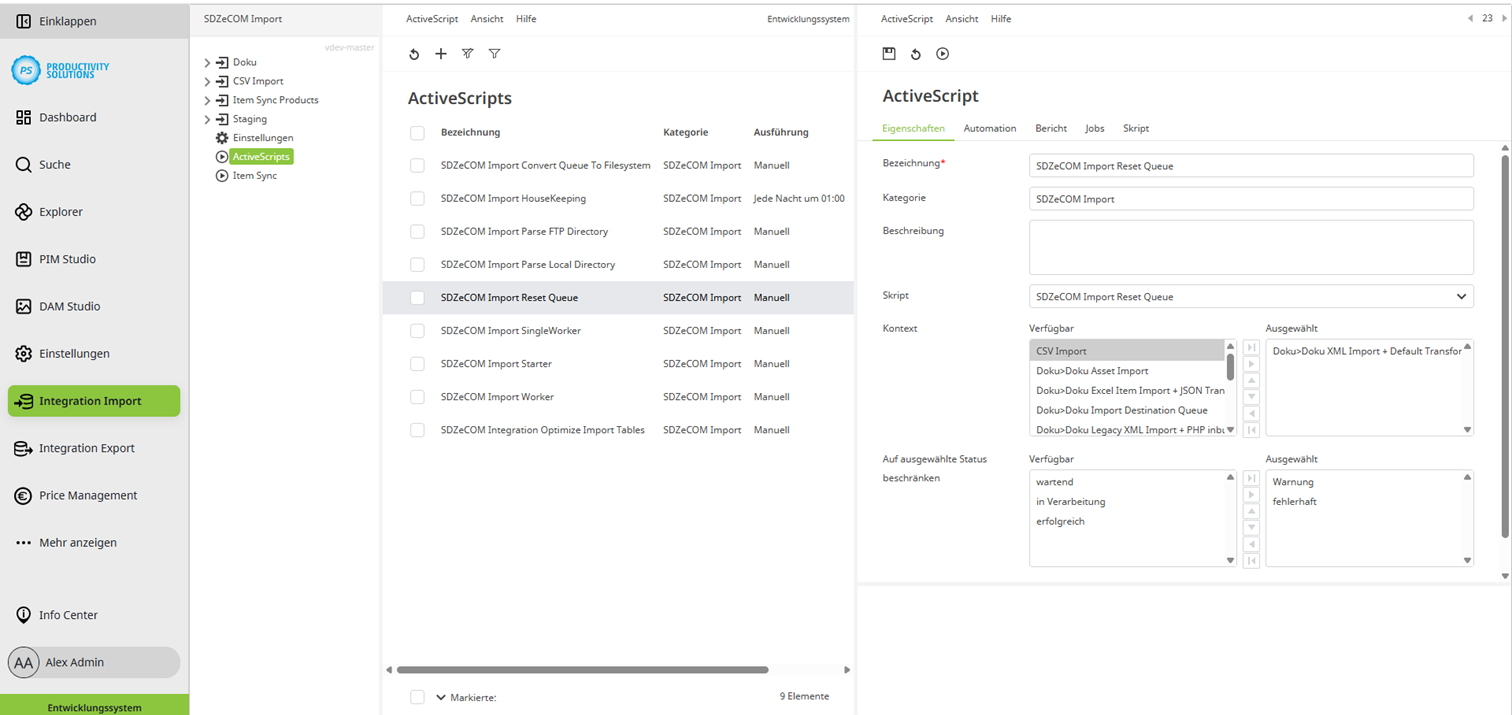
Task: Switch to the Automation tab
Action: tap(989, 128)
